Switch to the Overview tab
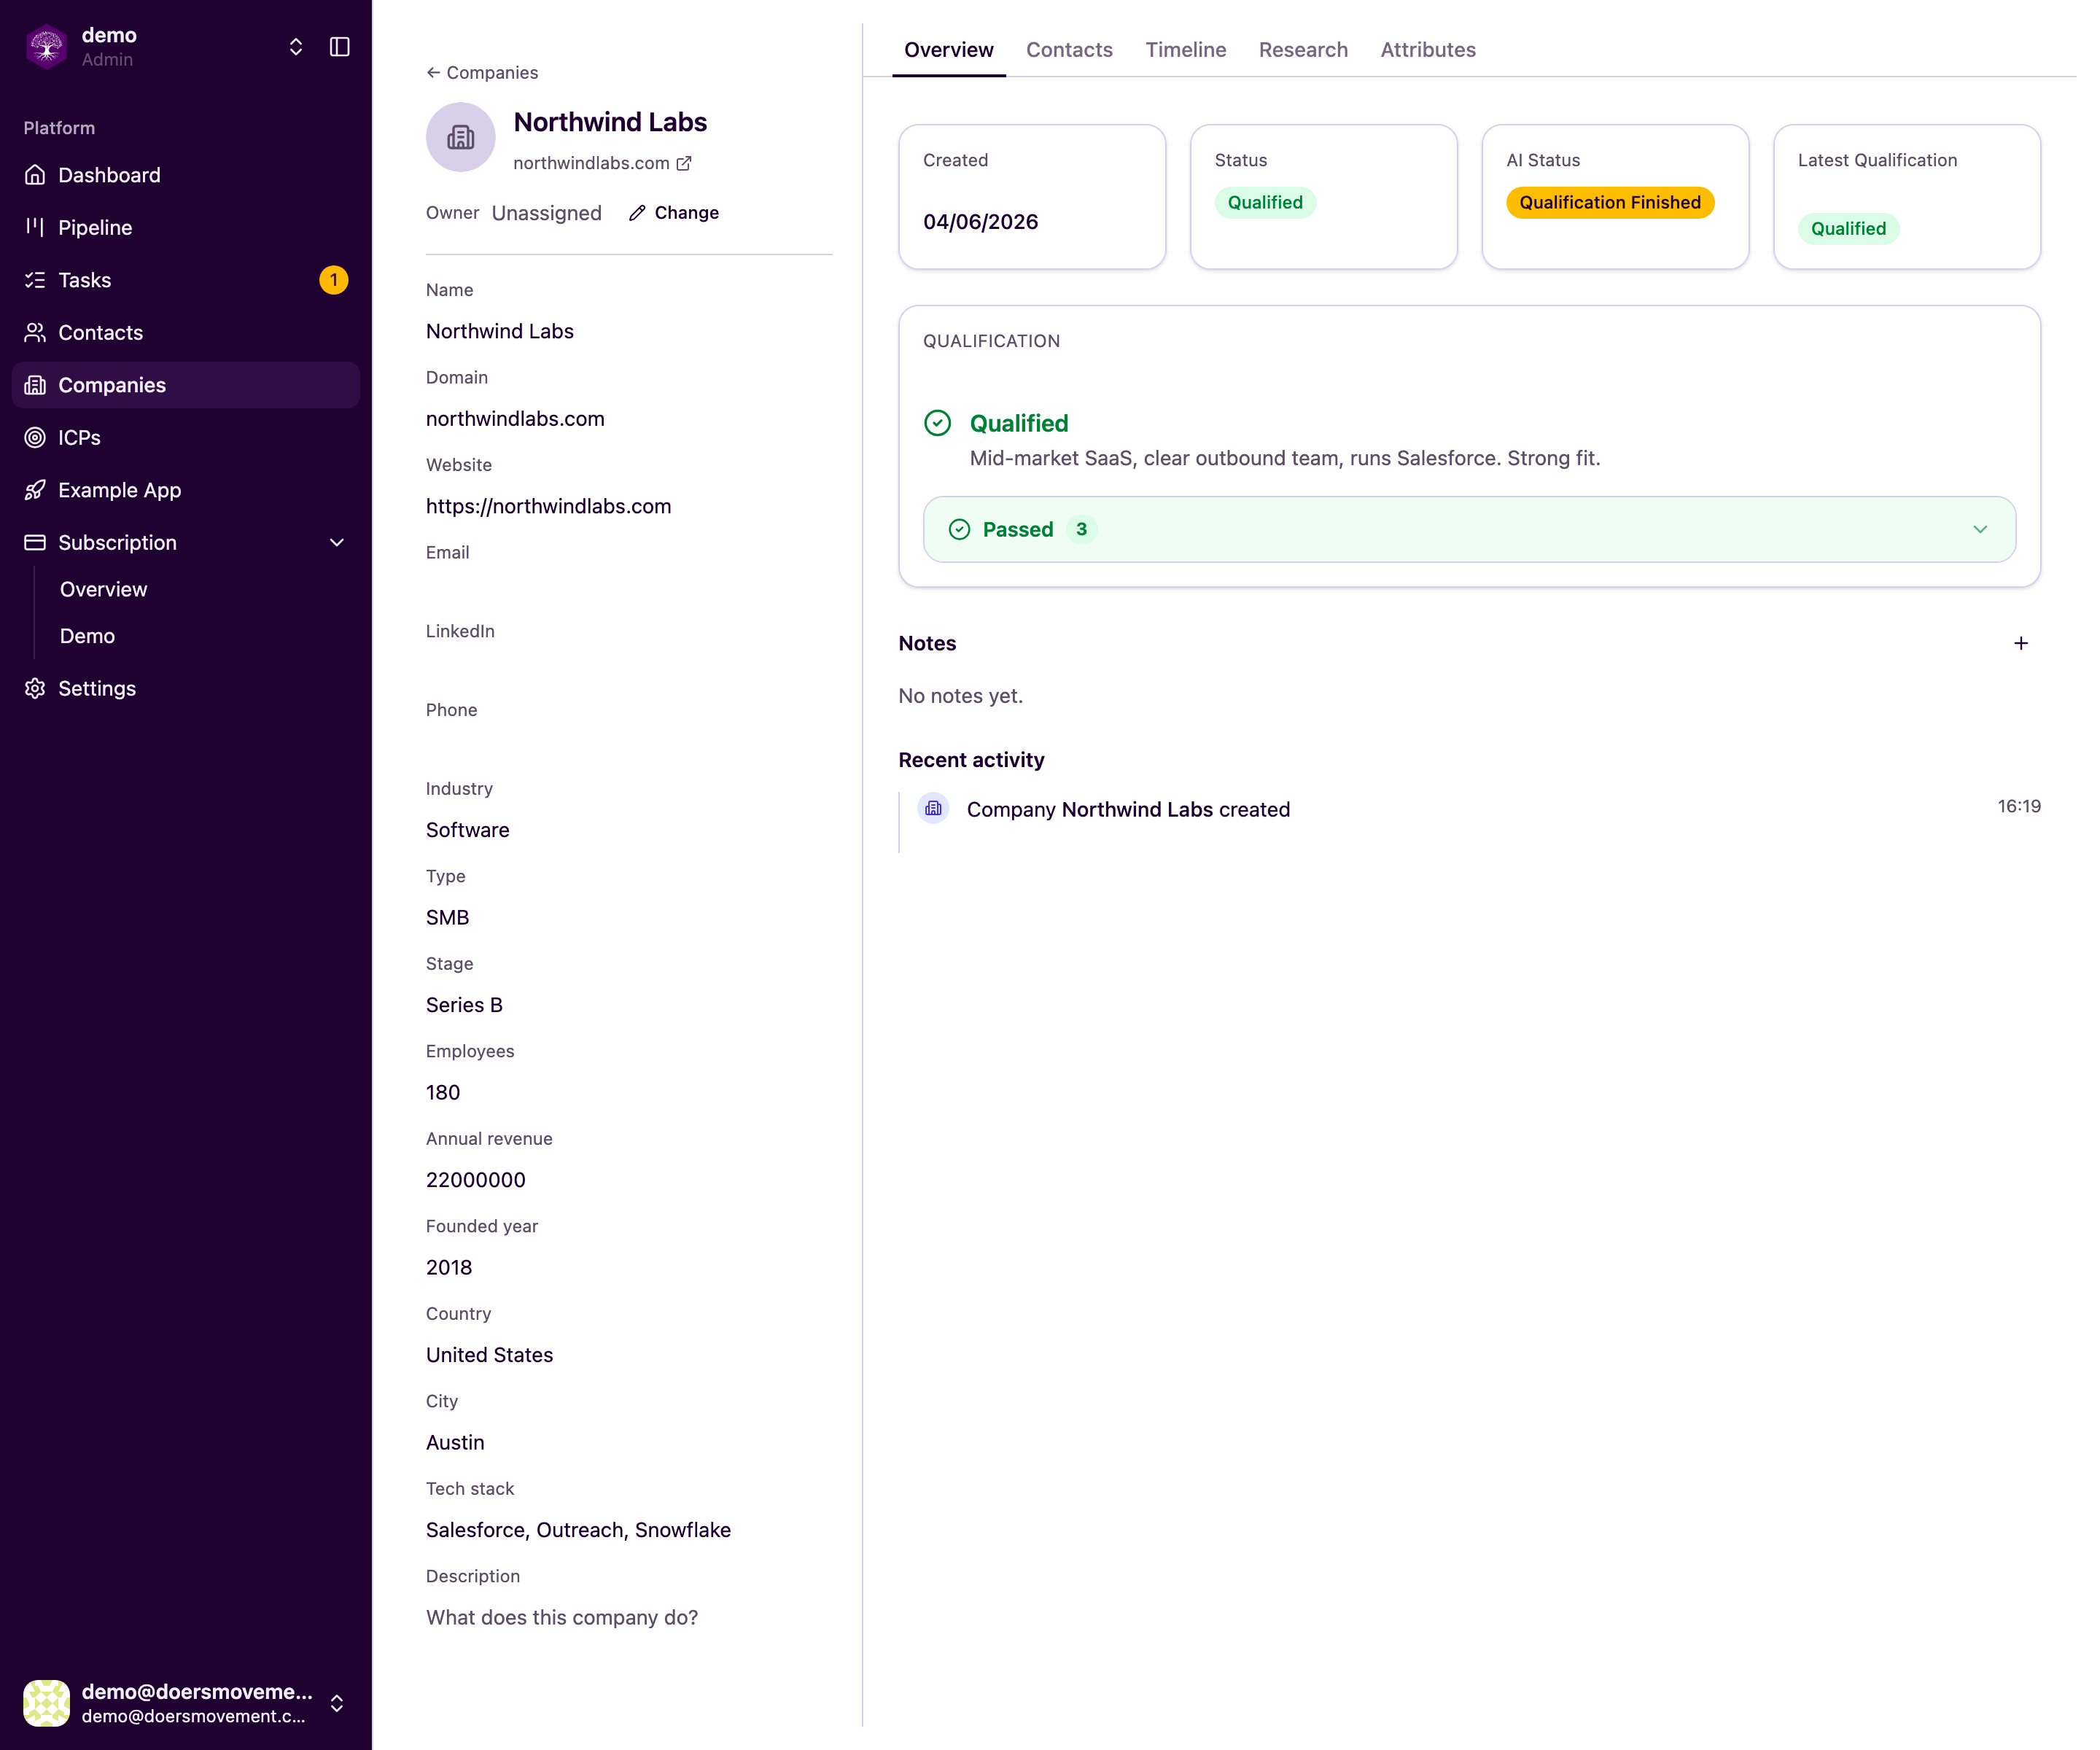The image size is (2100, 1750). [949, 50]
